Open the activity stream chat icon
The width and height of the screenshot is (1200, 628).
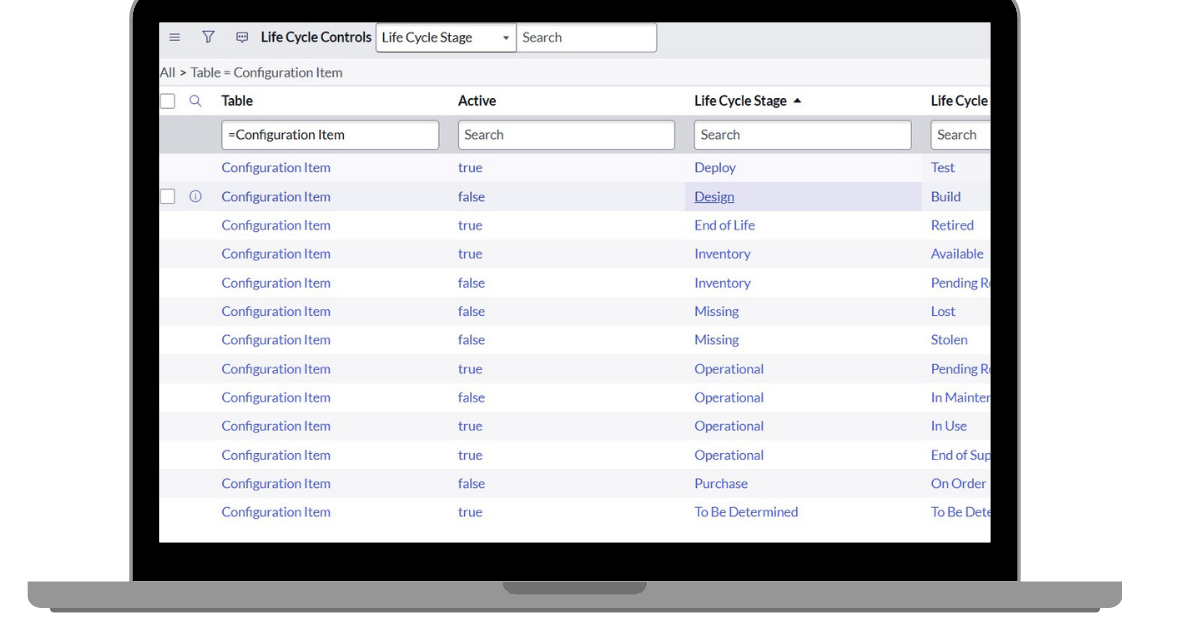coord(242,37)
